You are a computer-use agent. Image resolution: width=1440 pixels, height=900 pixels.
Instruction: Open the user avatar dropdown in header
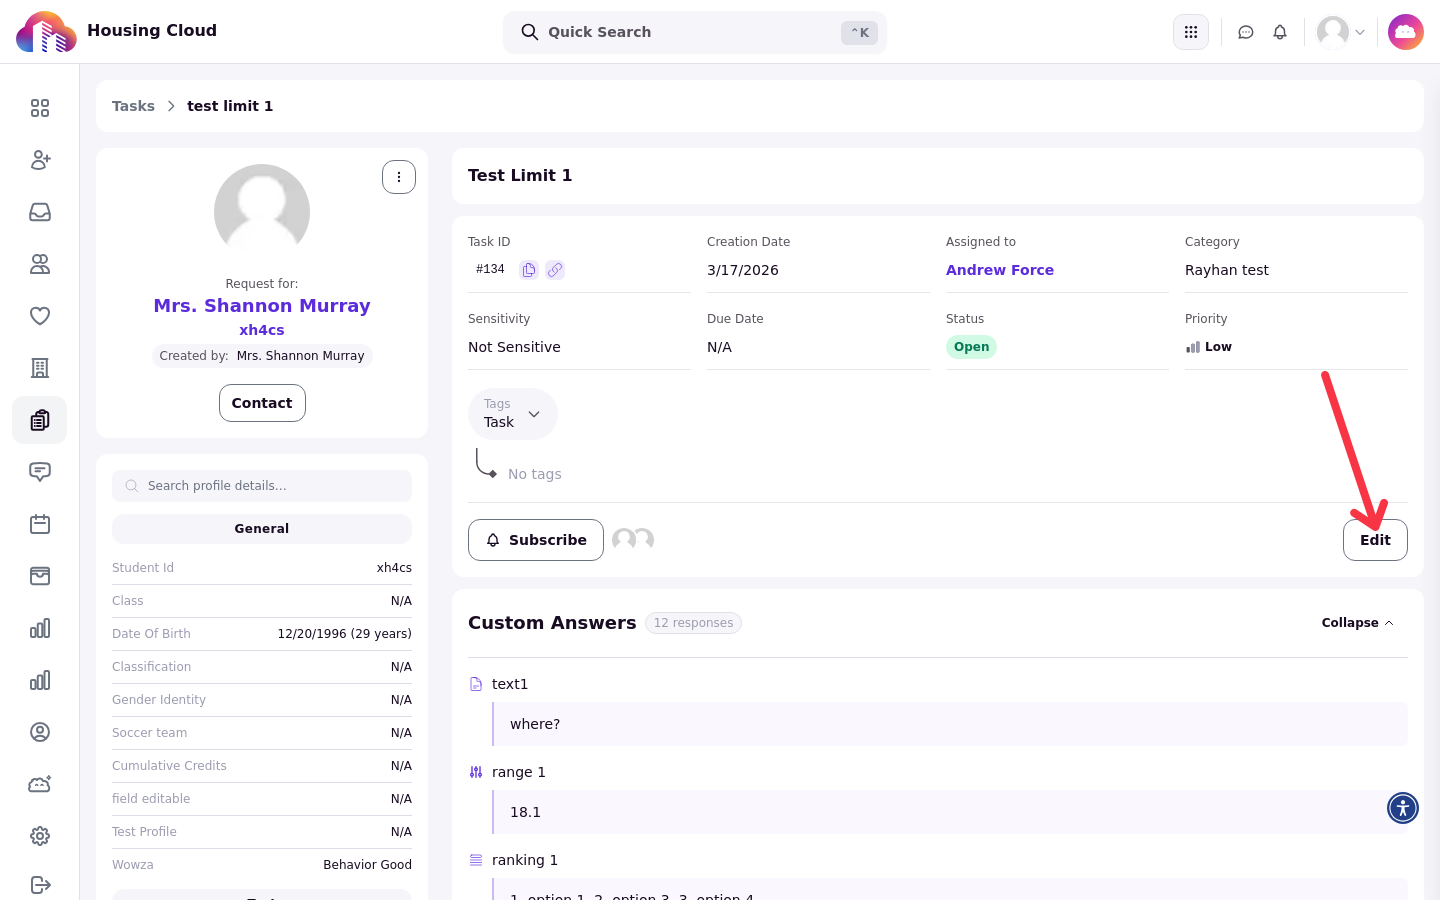pos(1341,32)
